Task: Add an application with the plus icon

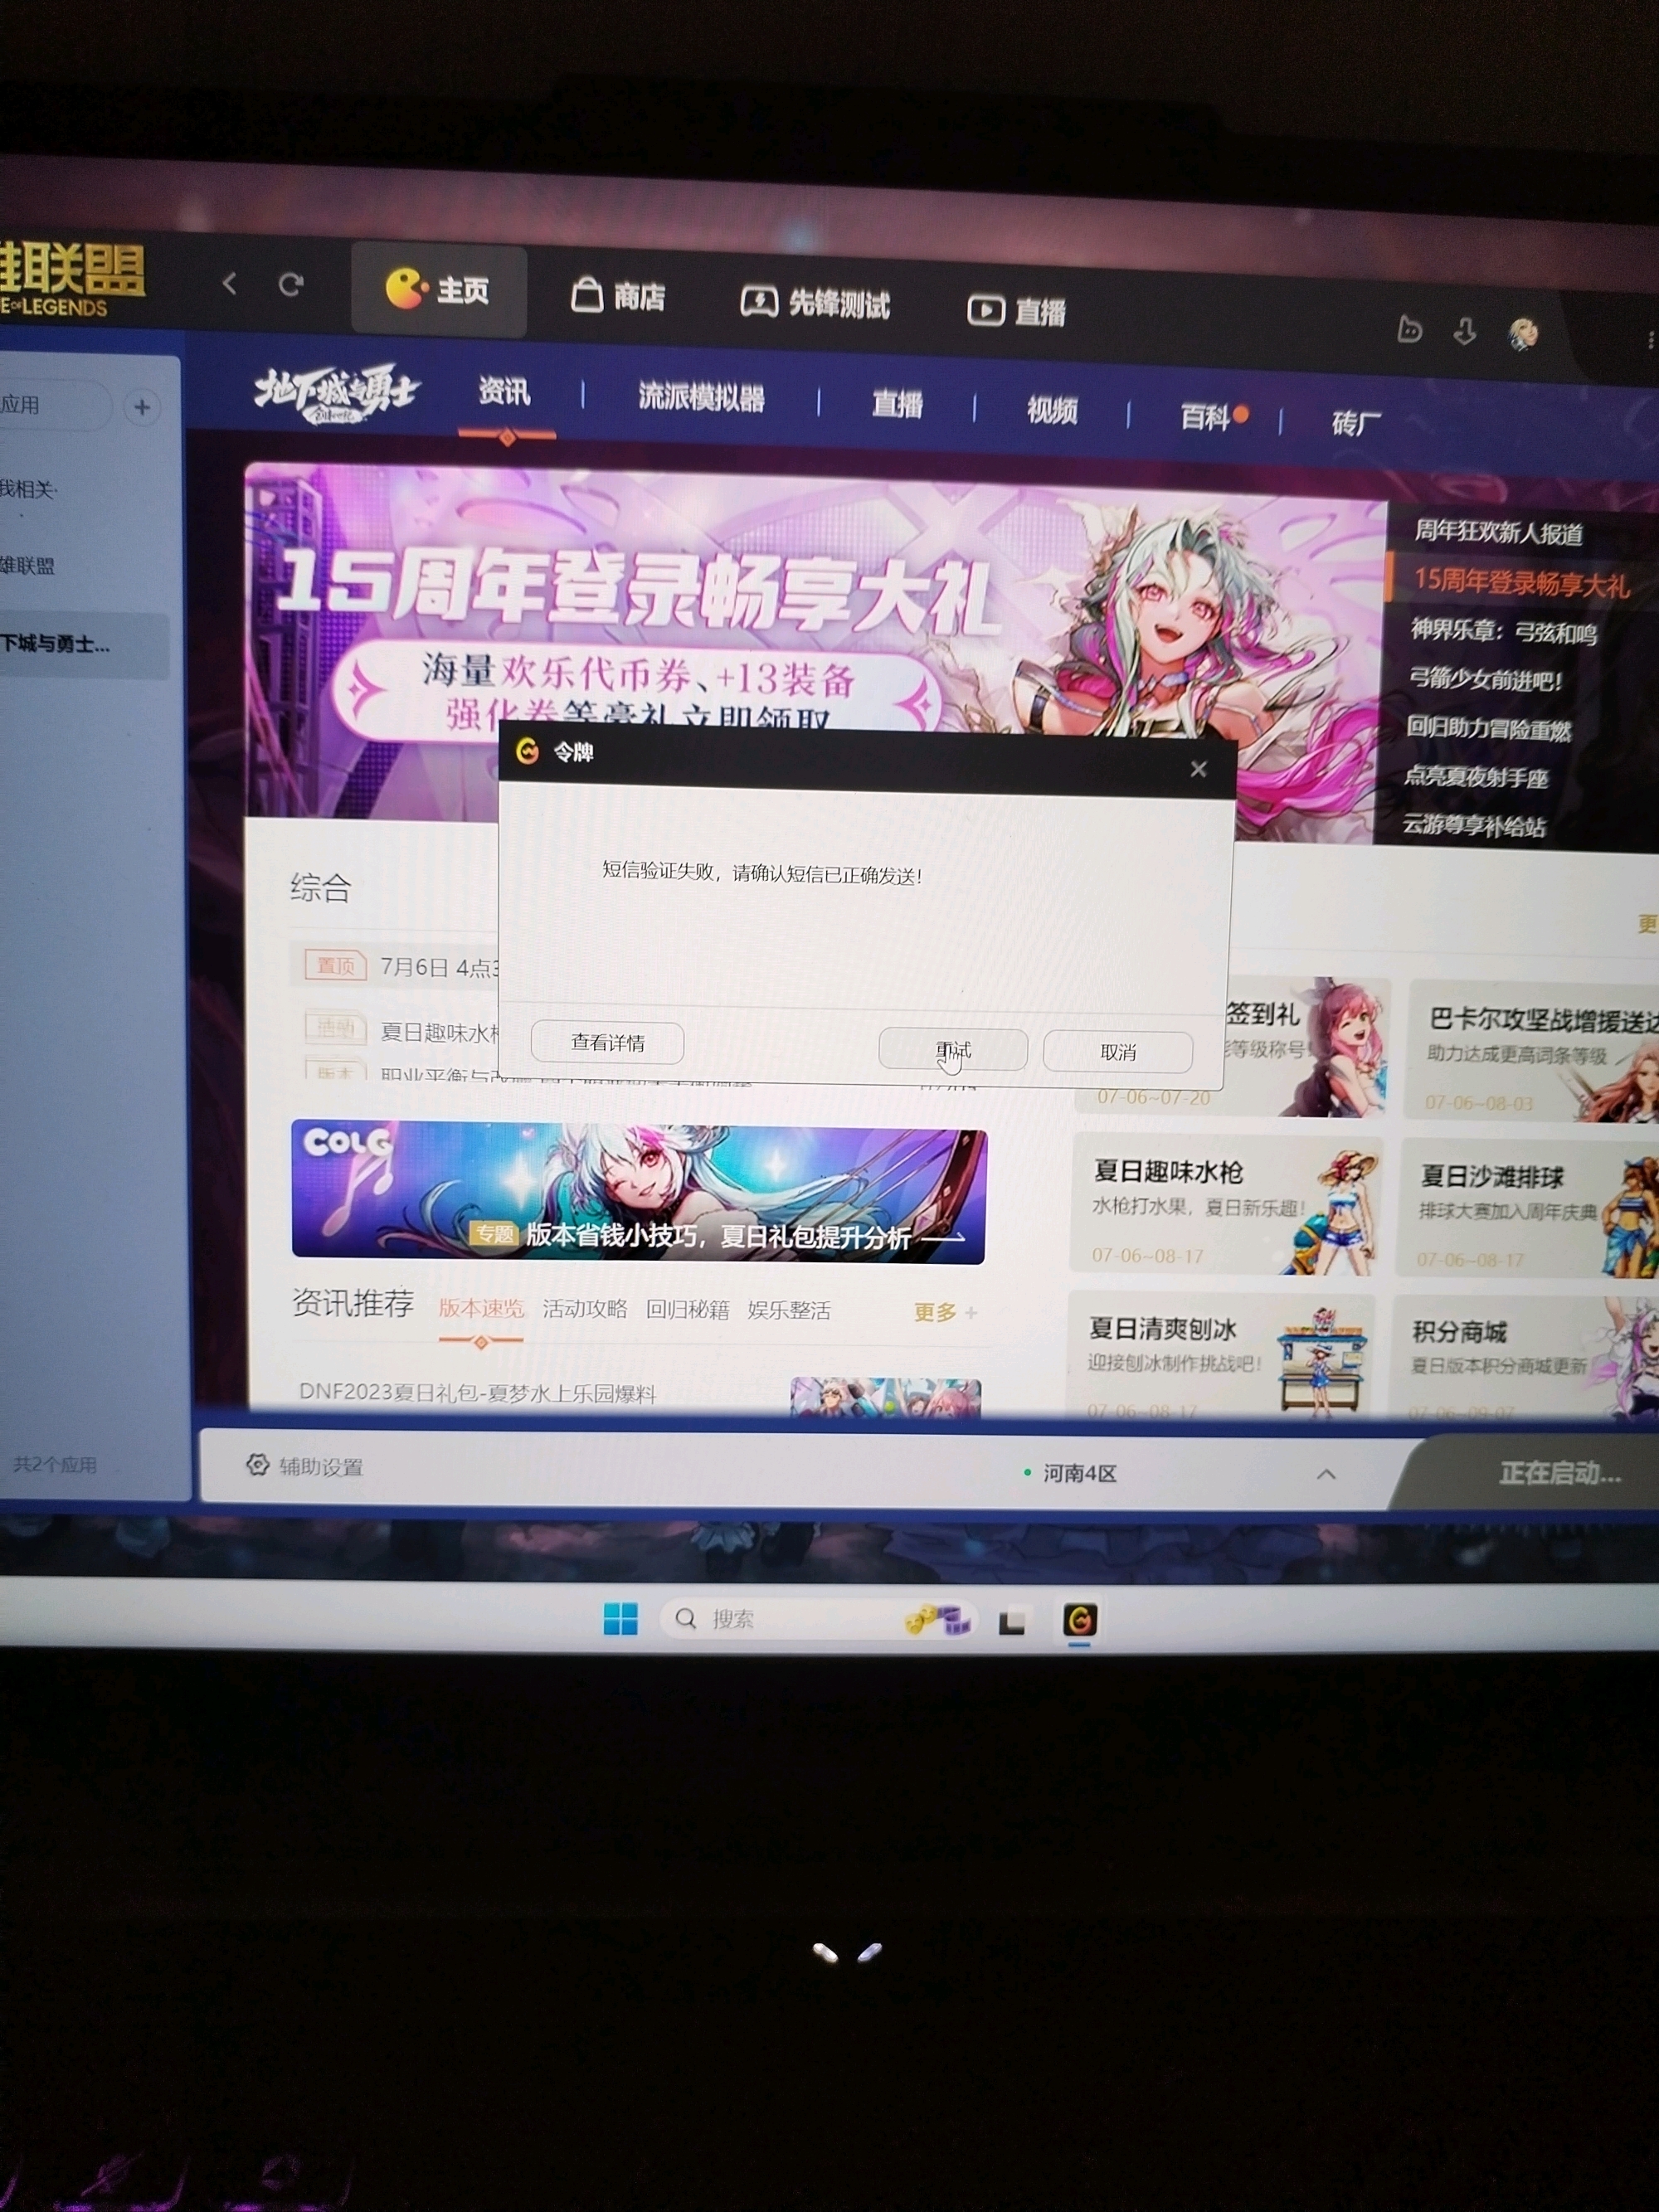Action: (x=142, y=407)
